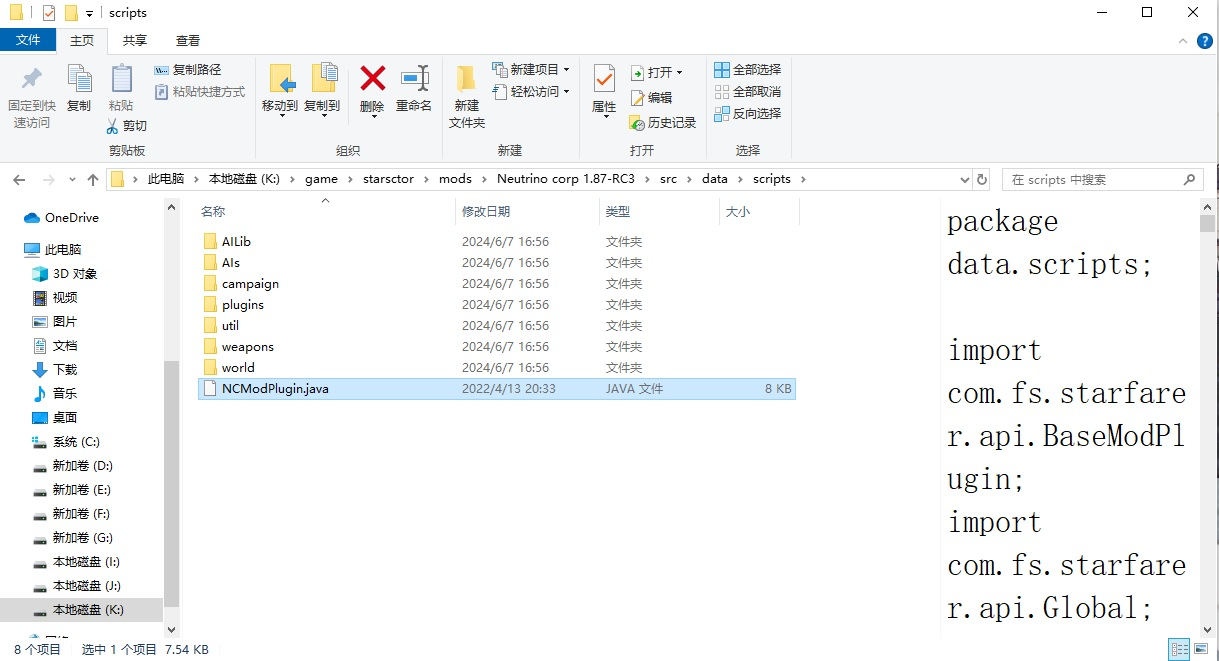Open the 轻松访问 dropdown
1219x661 pixels.
click(x=530, y=92)
